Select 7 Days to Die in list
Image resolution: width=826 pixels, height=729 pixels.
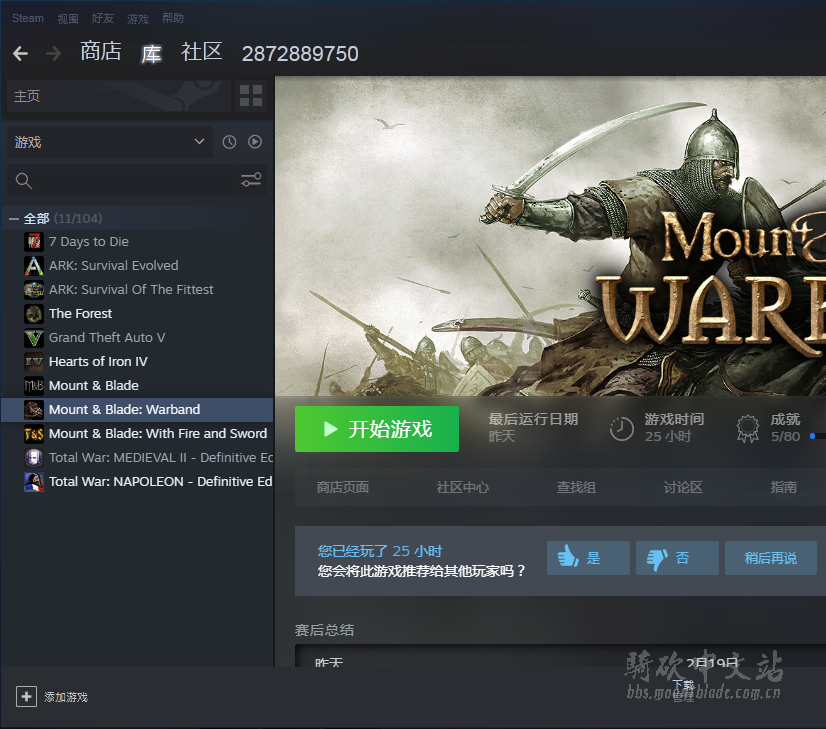click(x=137, y=242)
